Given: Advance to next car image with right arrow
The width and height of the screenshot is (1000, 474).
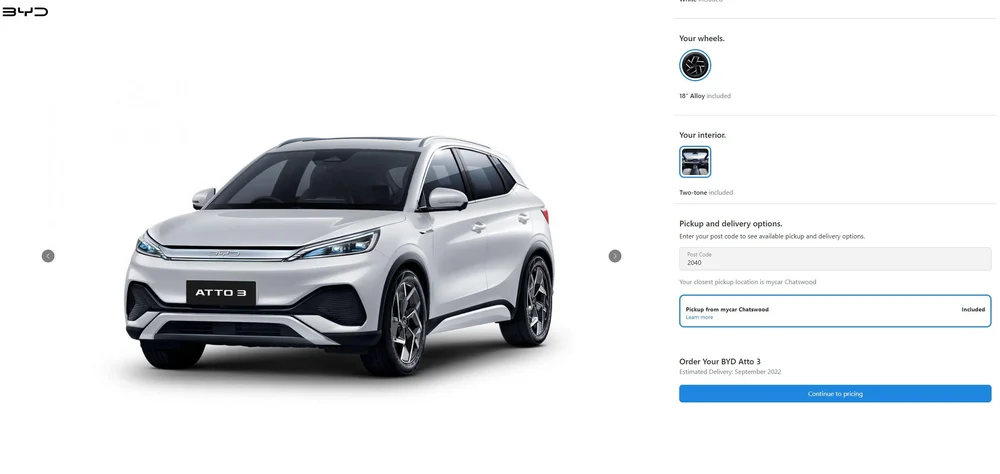Looking at the screenshot, I should click(615, 256).
